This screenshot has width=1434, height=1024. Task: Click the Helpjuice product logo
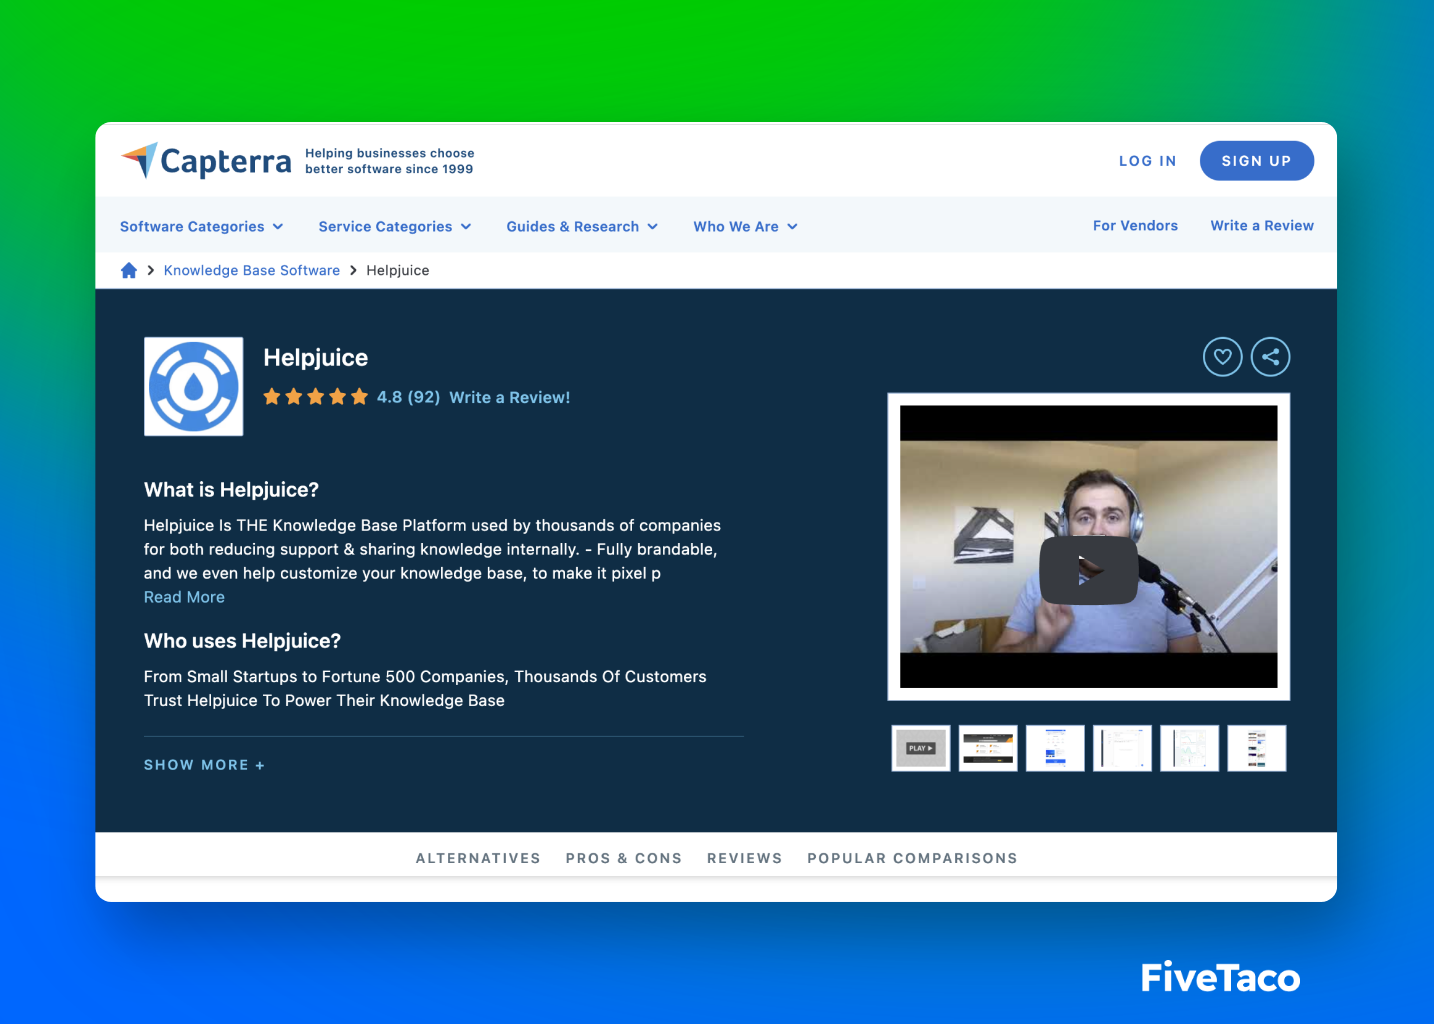tap(194, 386)
